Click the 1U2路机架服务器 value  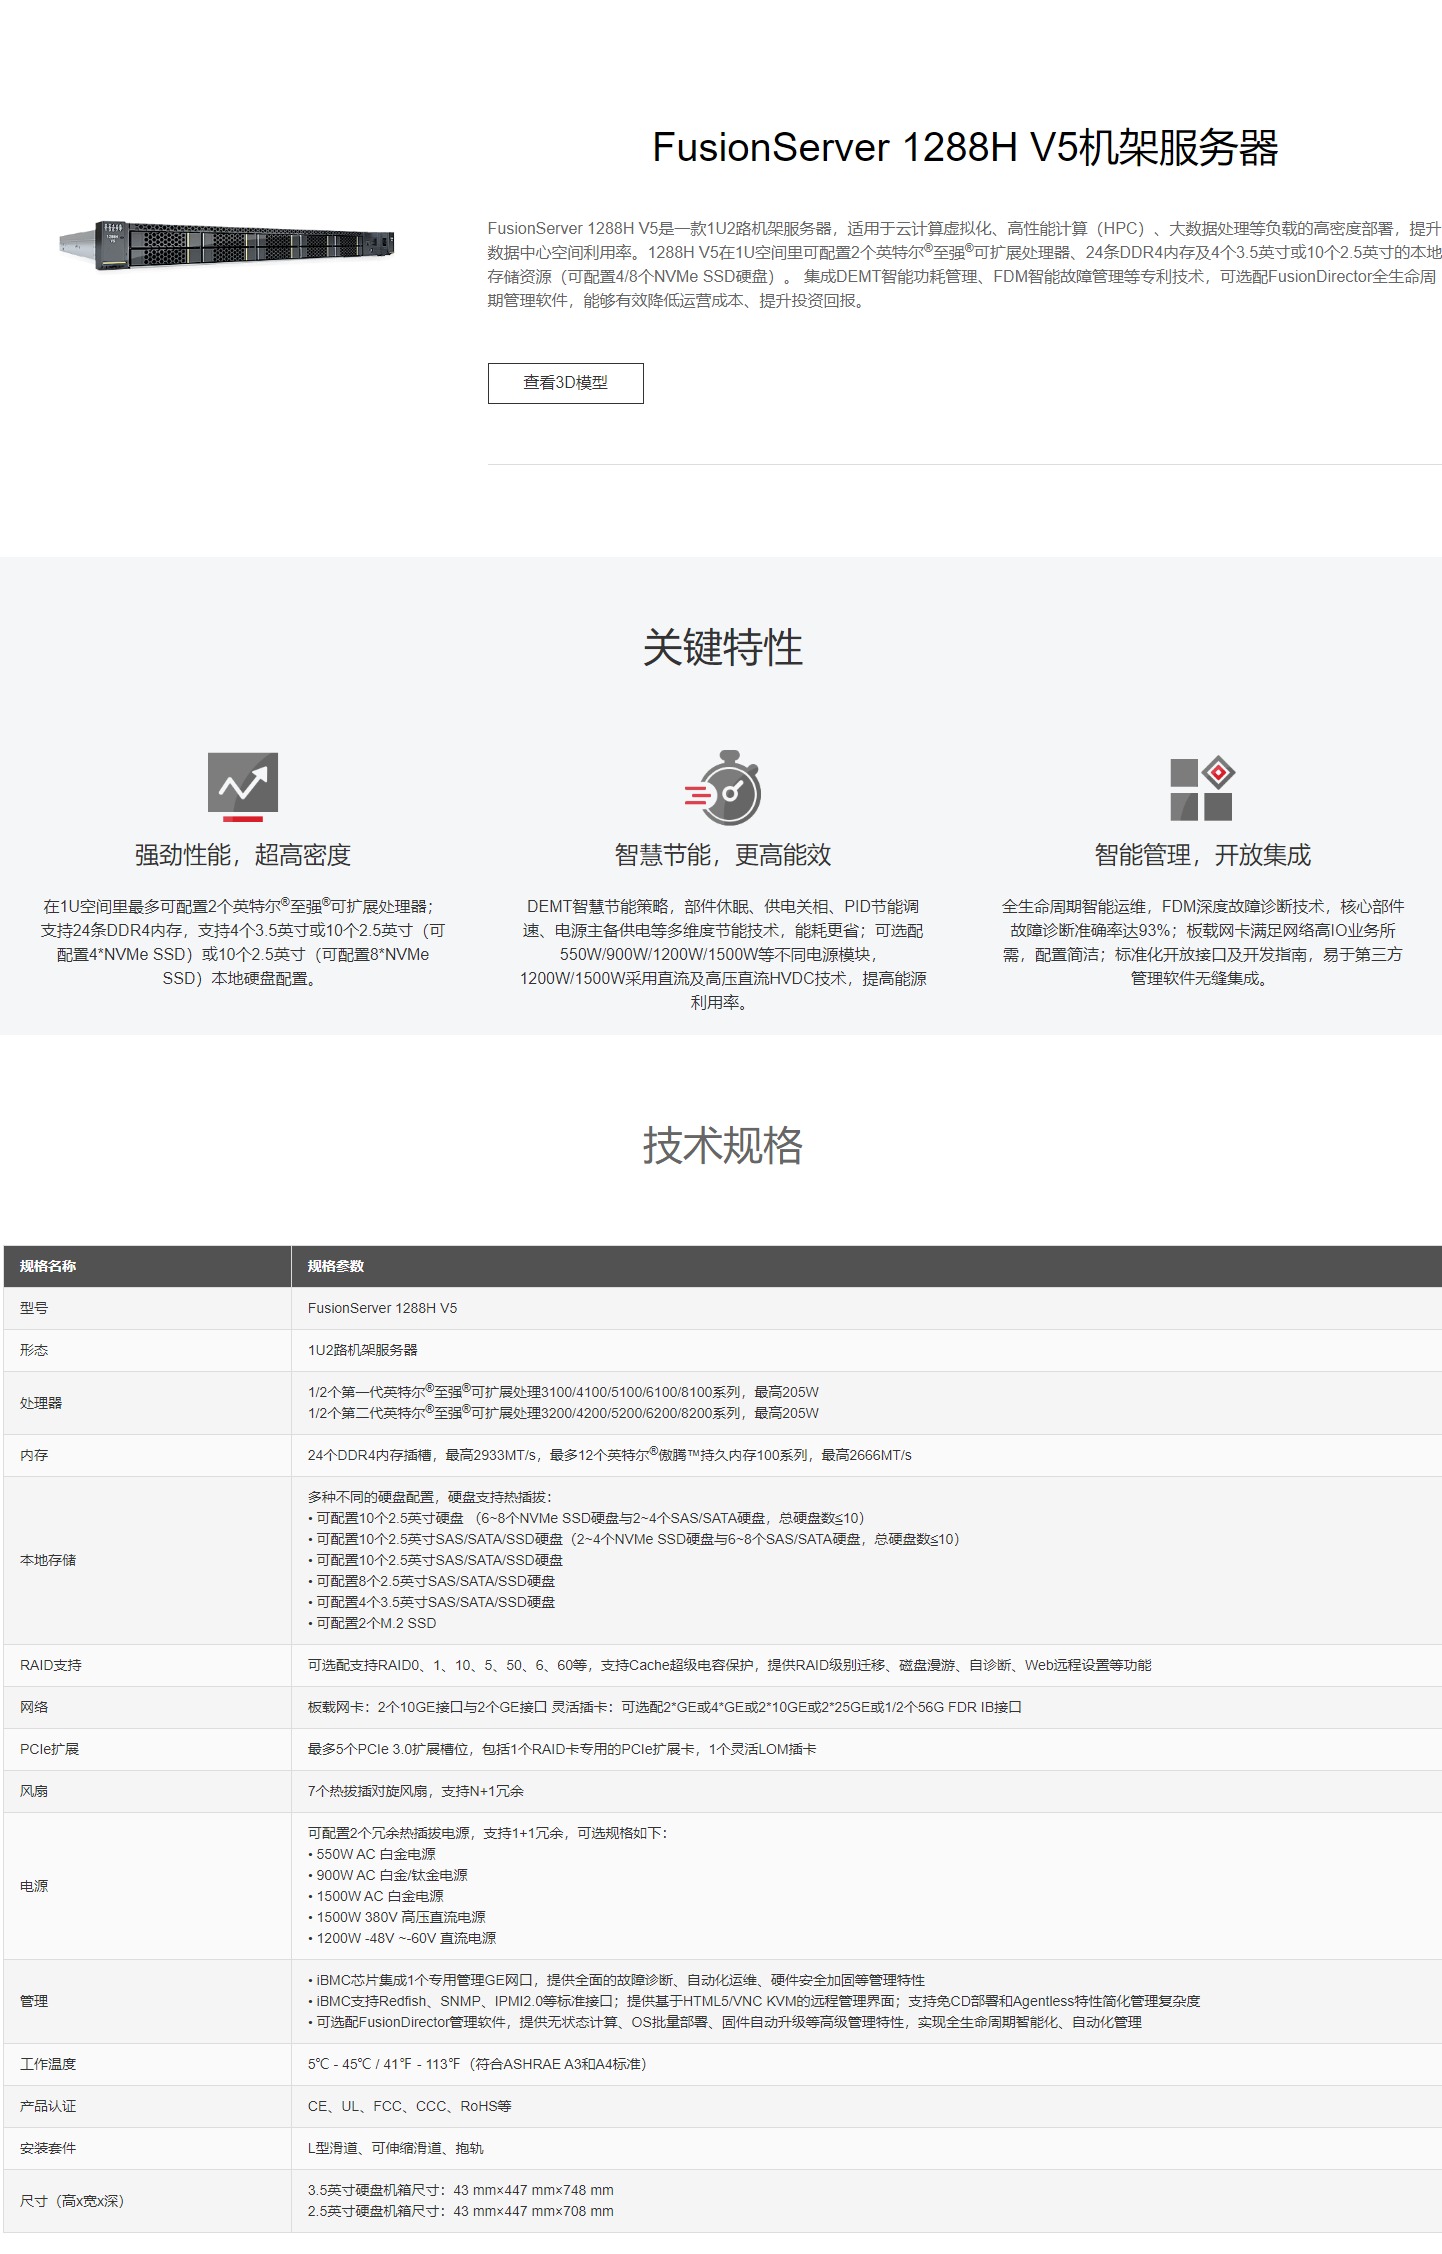(x=363, y=1350)
